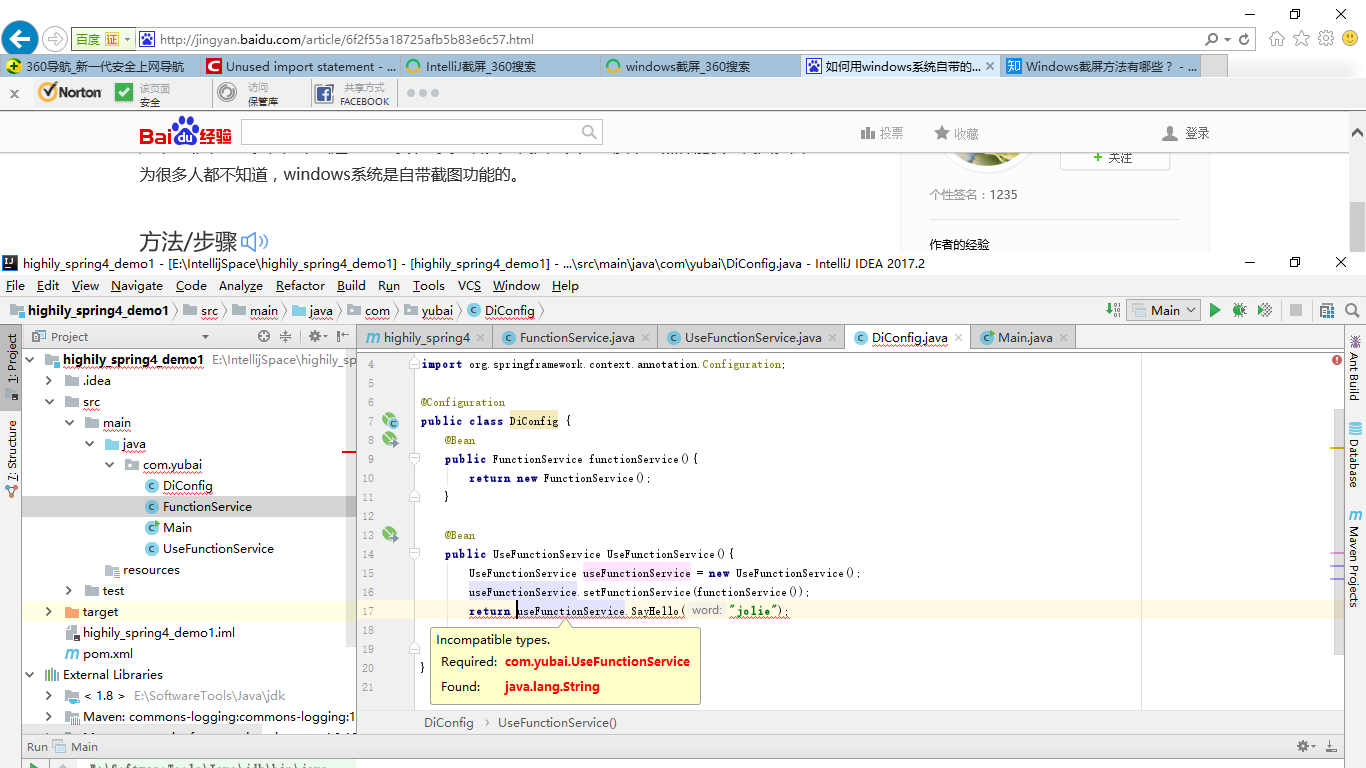Expand the < 1.8 > JDK library node

[49, 696]
